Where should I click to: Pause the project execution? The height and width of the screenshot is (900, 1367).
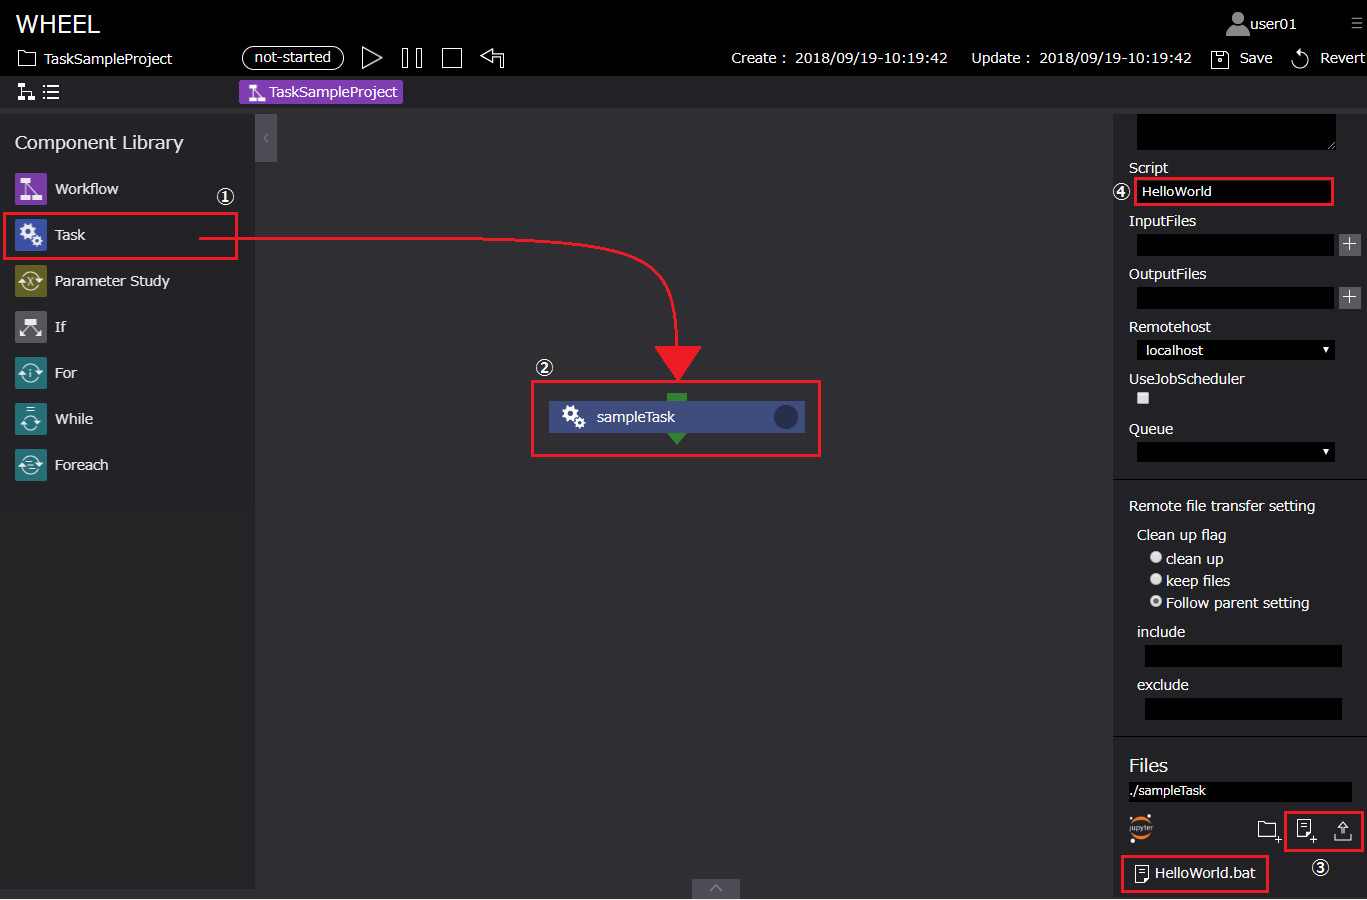[x=412, y=58]
